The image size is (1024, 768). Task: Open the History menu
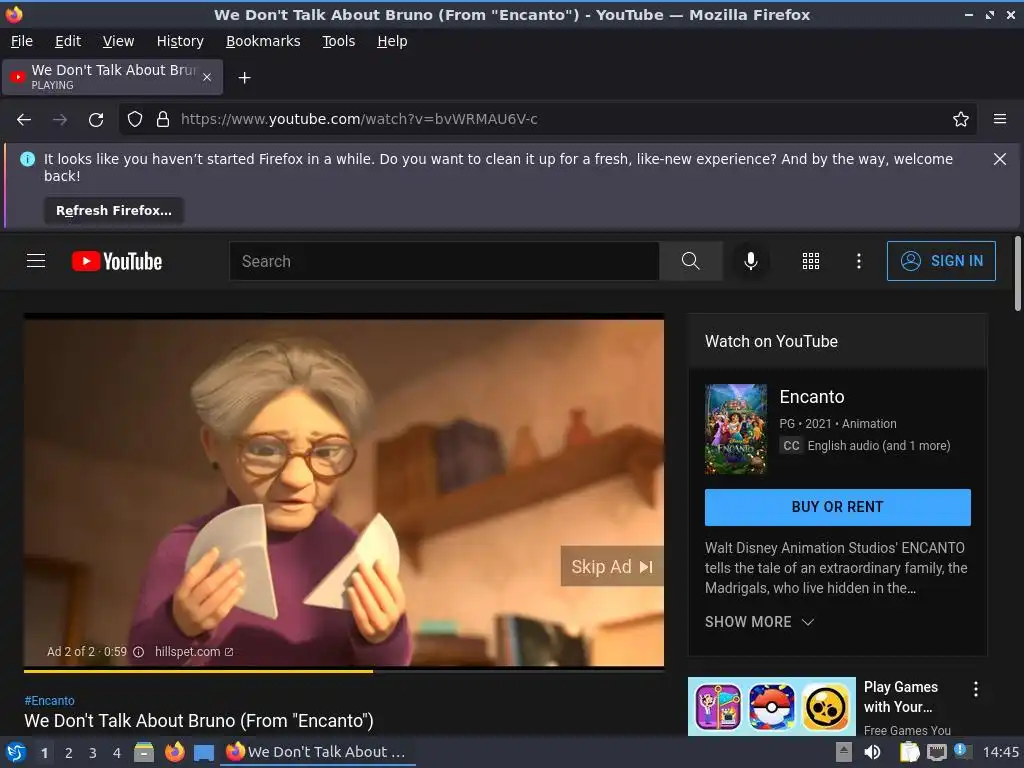point(180,41)
